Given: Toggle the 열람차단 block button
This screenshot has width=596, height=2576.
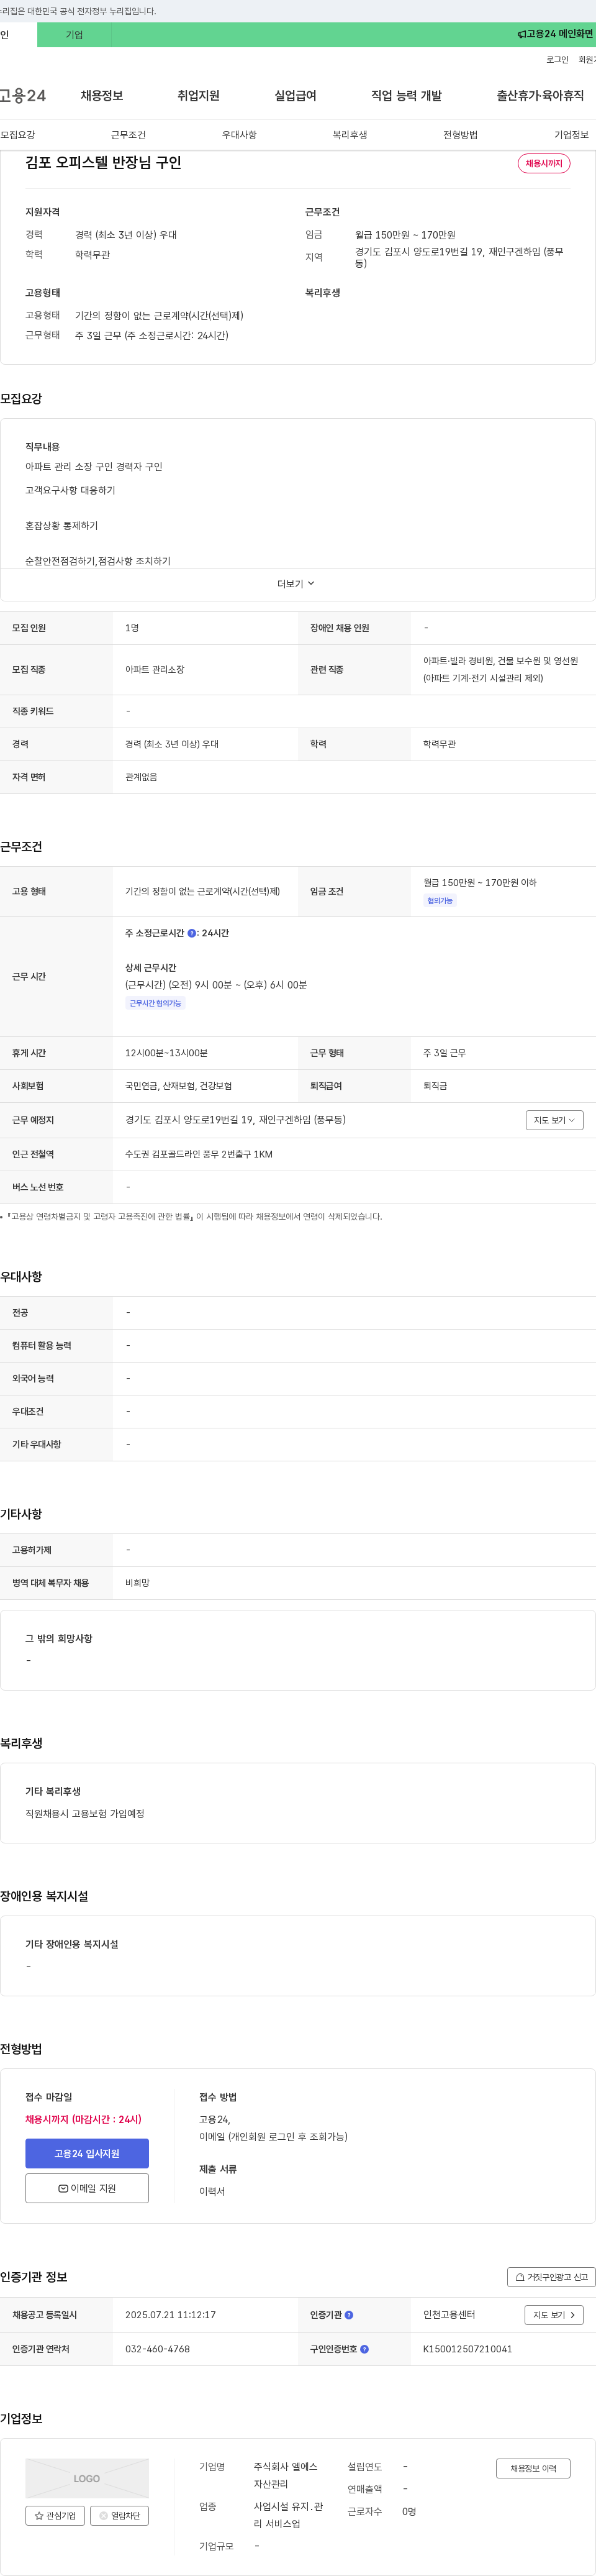Looking at the screenshot, I should (119, 2515).
